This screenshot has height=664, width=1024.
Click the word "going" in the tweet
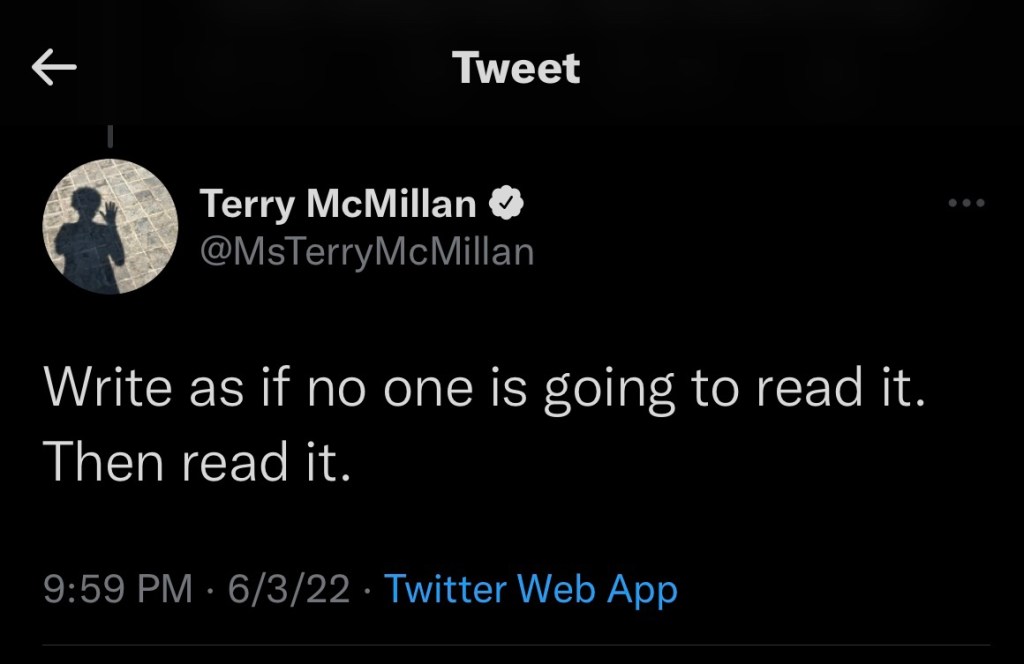[609, 388]
